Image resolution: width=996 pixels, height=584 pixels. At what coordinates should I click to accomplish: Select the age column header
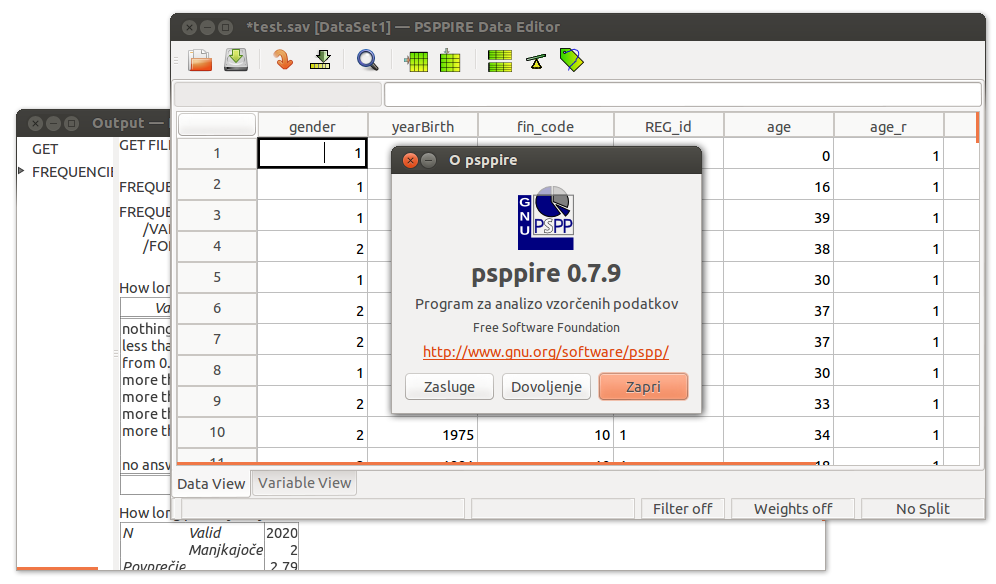[779, 126]
